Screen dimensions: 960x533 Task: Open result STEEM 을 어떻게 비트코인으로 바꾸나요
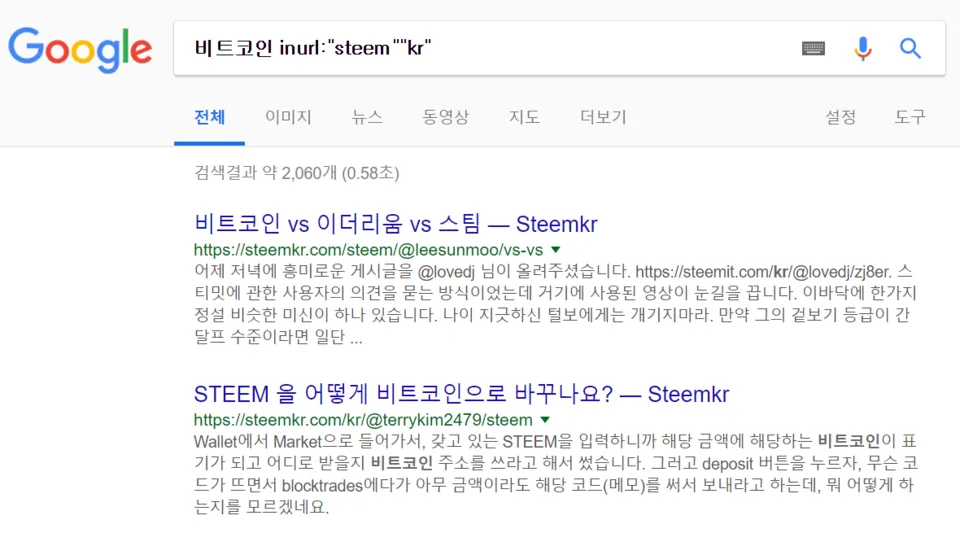461,394
